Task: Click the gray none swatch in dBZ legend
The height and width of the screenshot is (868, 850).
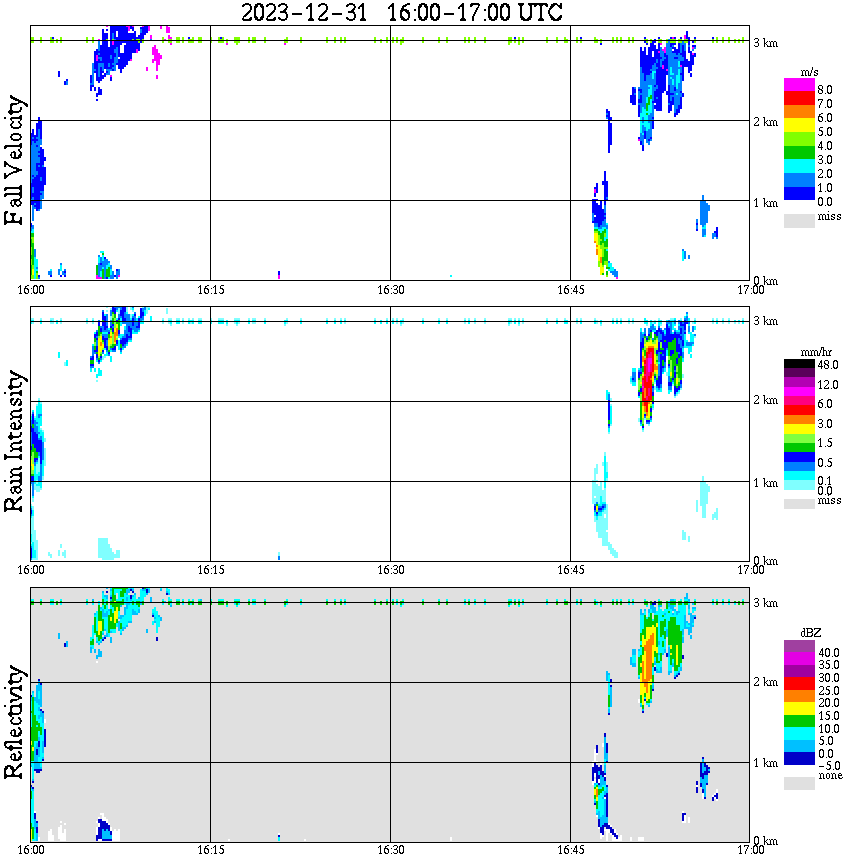Action: click(799, 783)
